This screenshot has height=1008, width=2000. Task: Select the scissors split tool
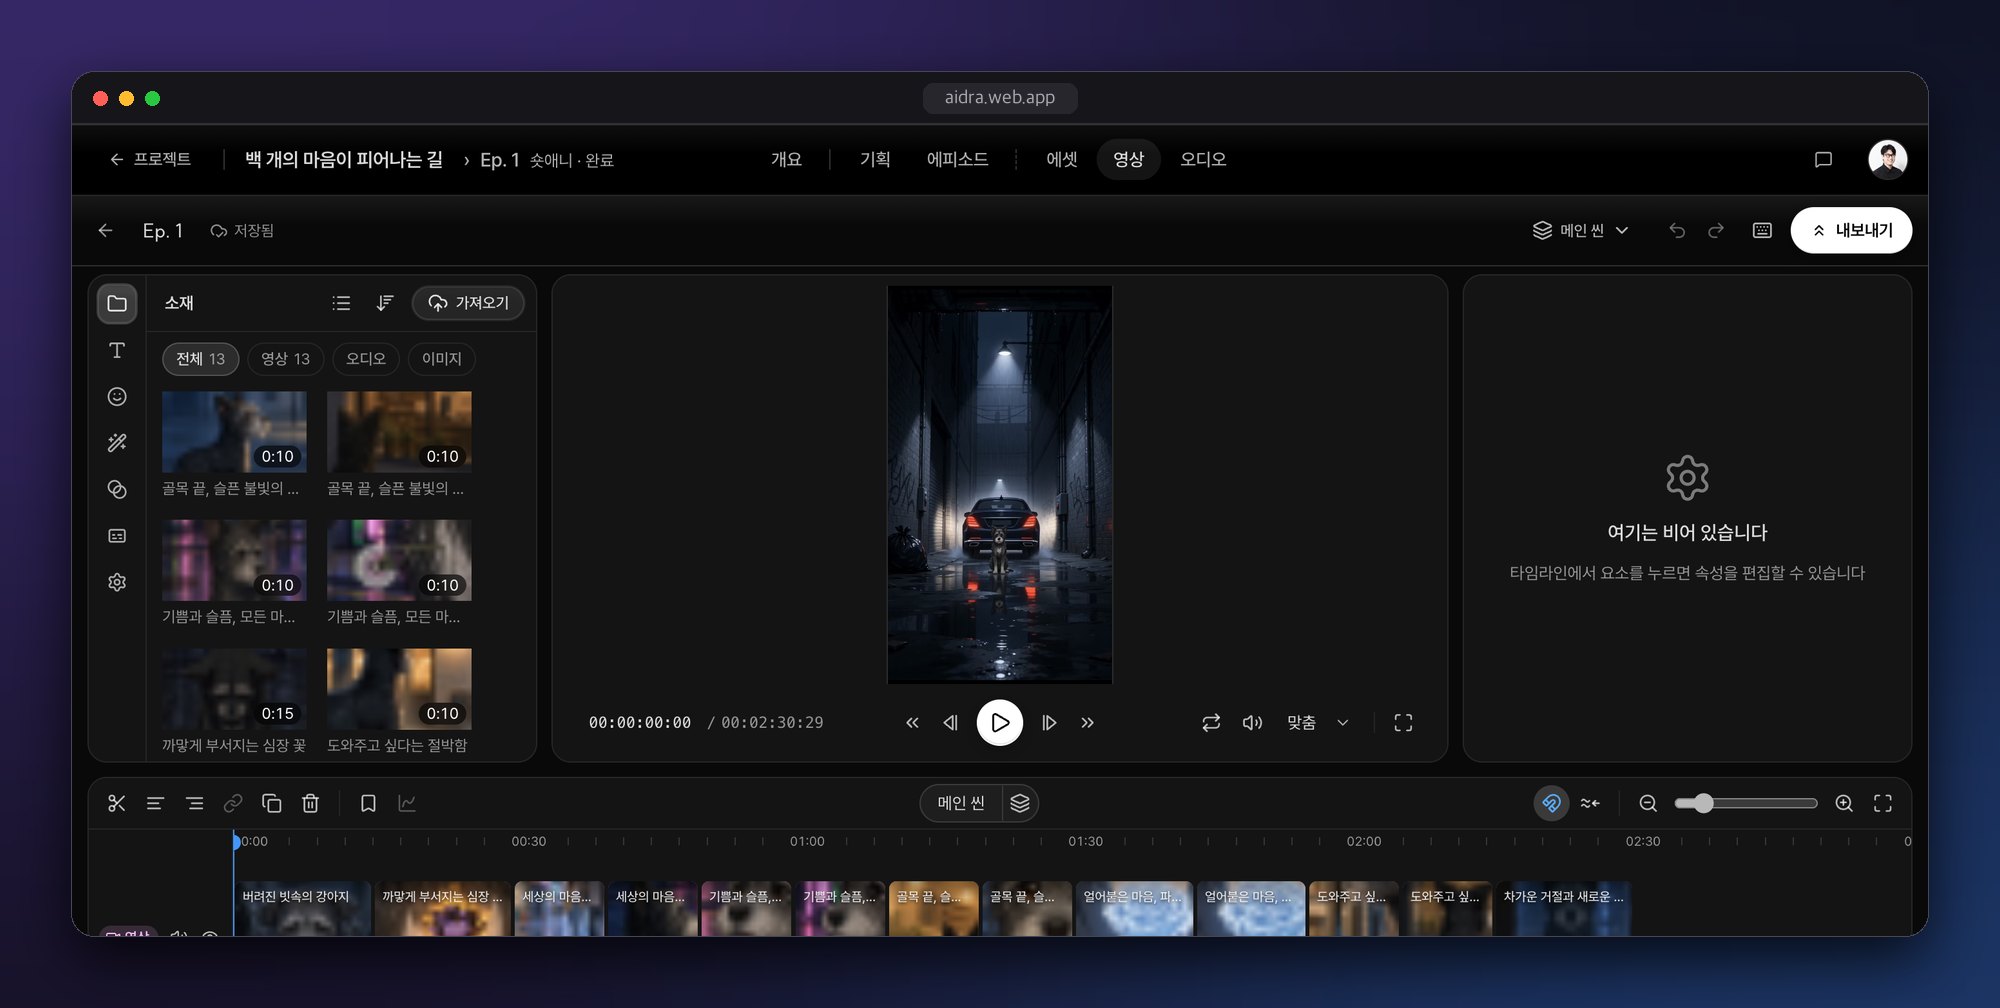point(117,803)
